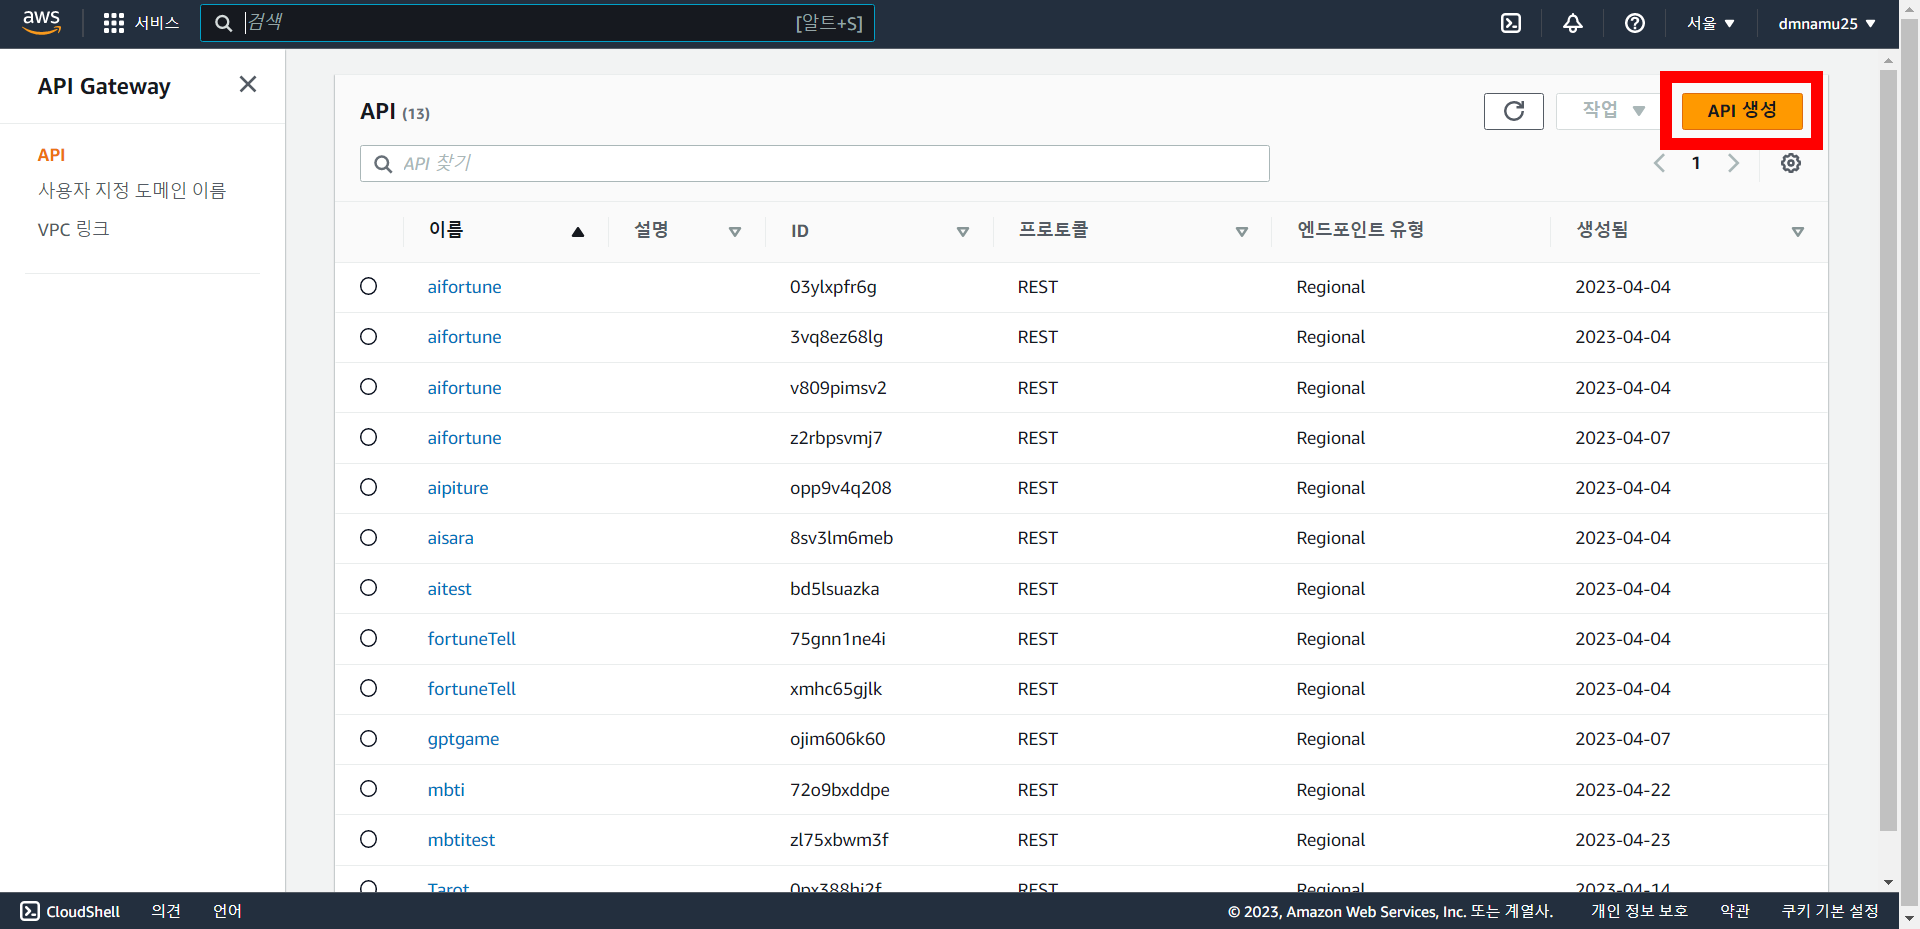Open the aitest API link
1920x929 pixels.
pyautogui.click(x=449, y=589)
